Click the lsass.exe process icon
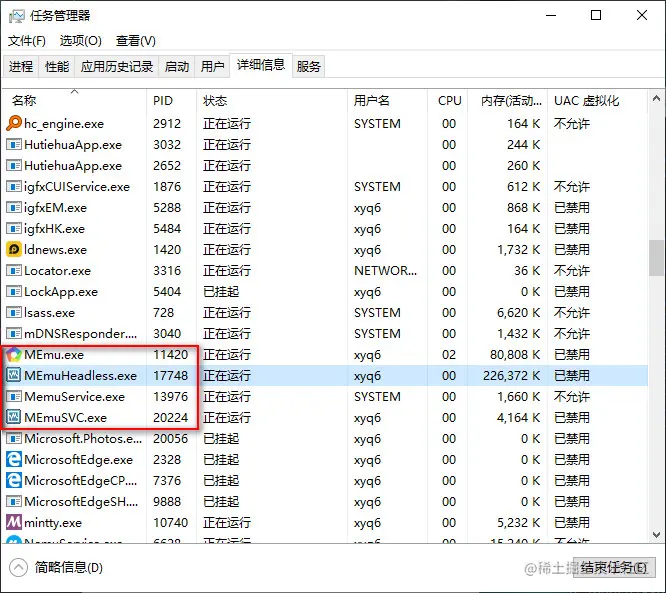 [14, 313]
